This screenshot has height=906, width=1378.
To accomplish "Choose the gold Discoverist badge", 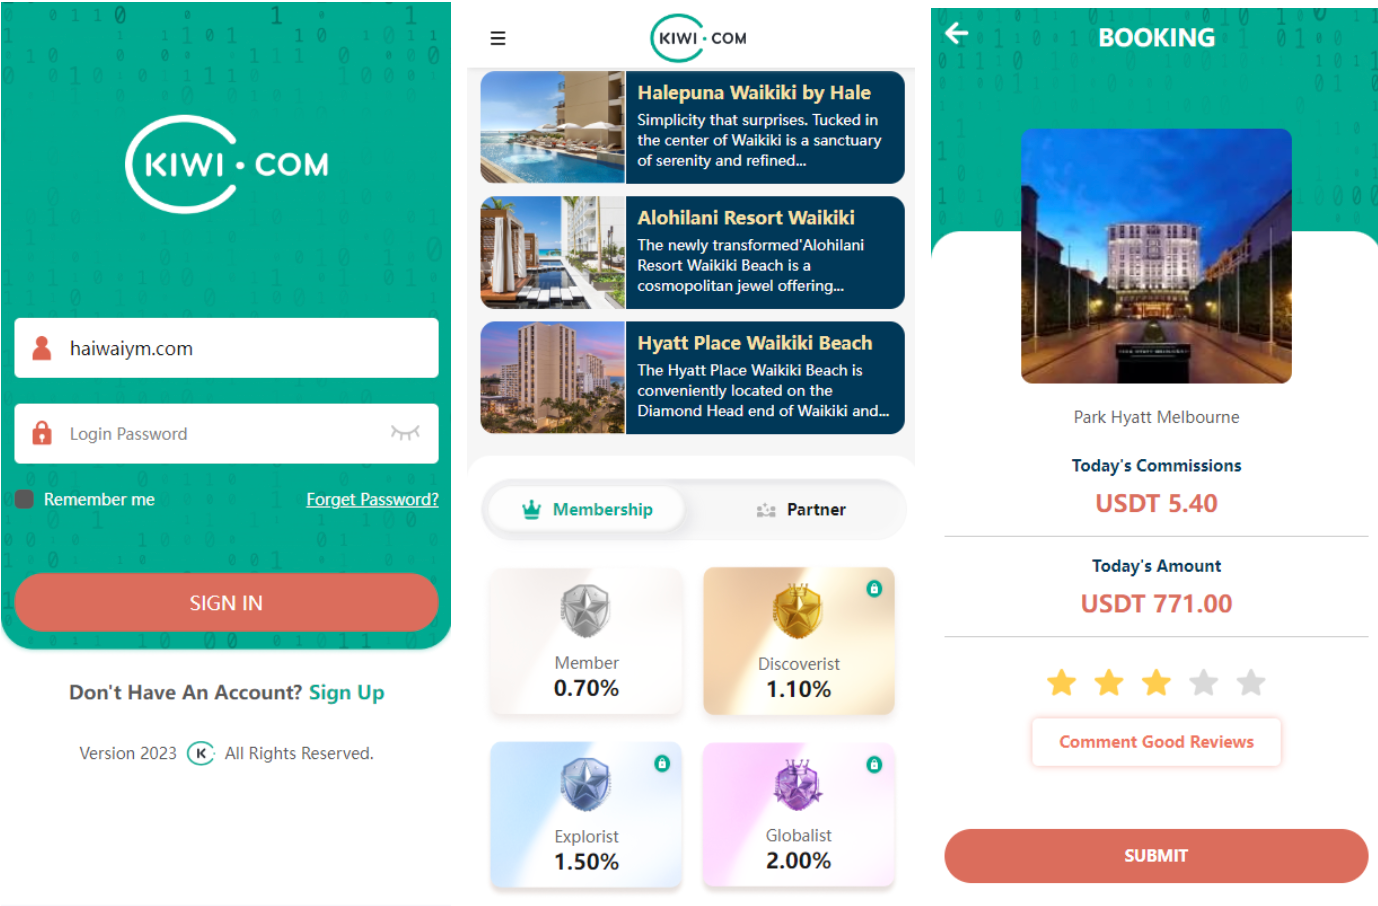I will point(798,641).
